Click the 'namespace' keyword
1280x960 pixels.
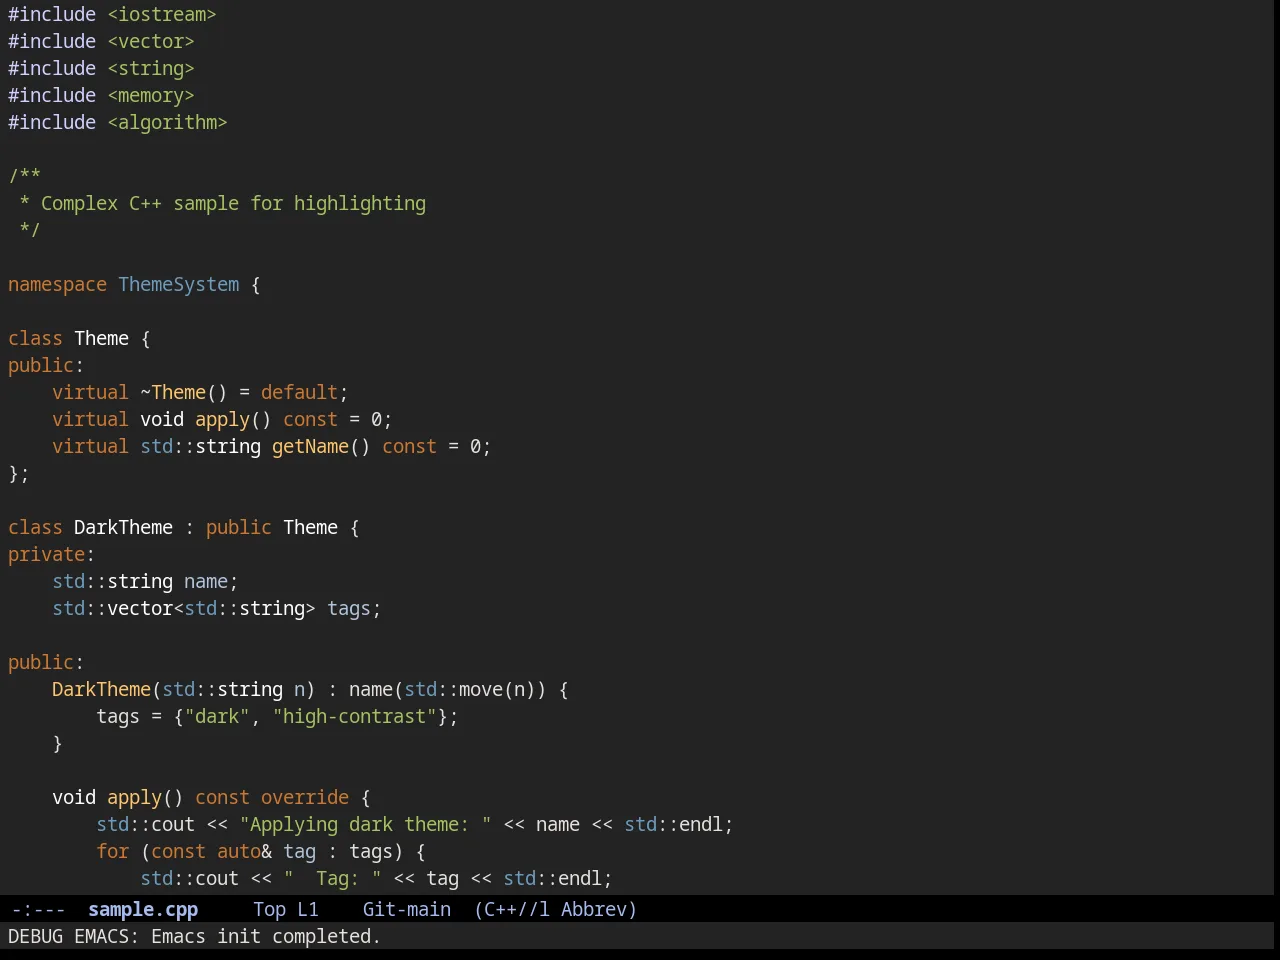pos(57,284)
